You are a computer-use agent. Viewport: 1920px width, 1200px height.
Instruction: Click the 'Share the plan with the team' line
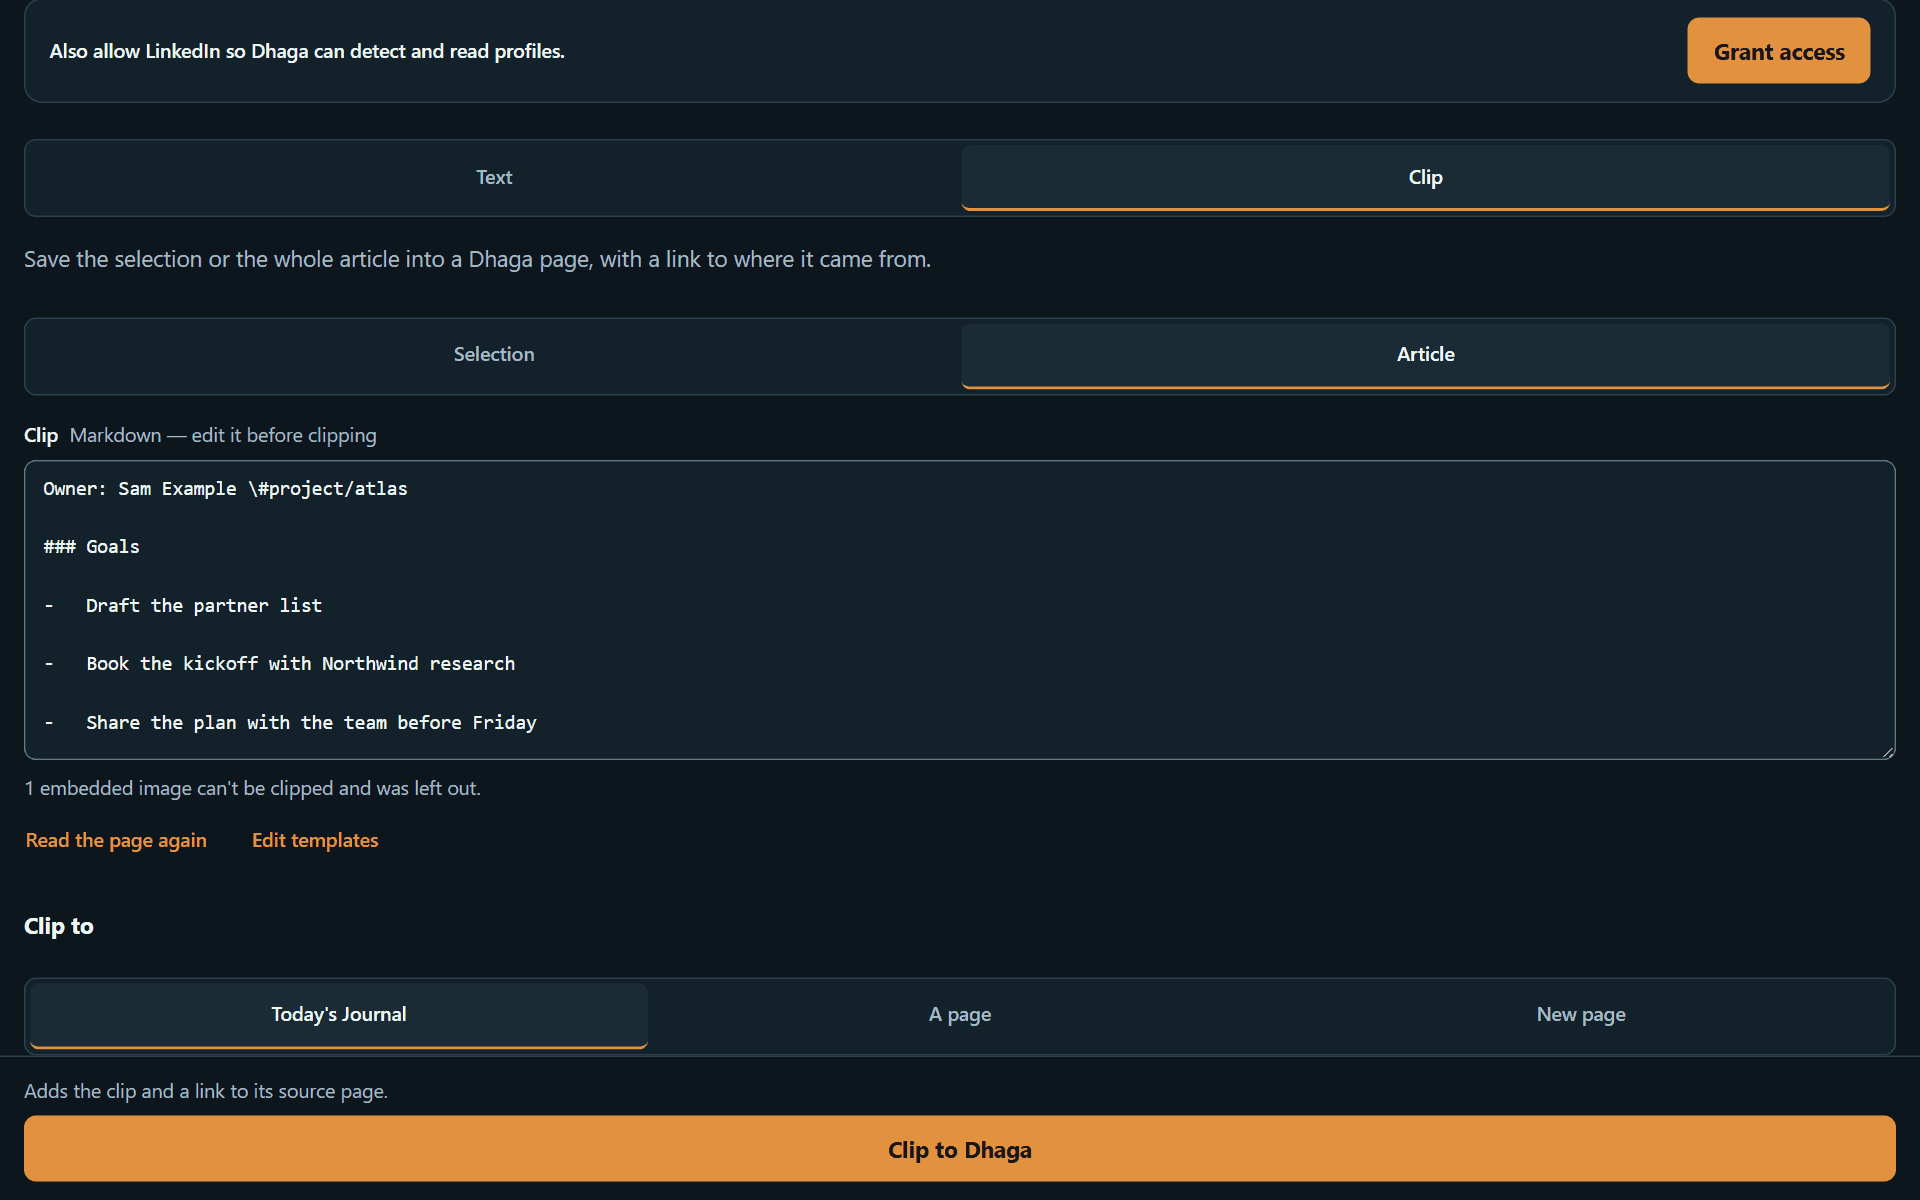tap(290, 723)
